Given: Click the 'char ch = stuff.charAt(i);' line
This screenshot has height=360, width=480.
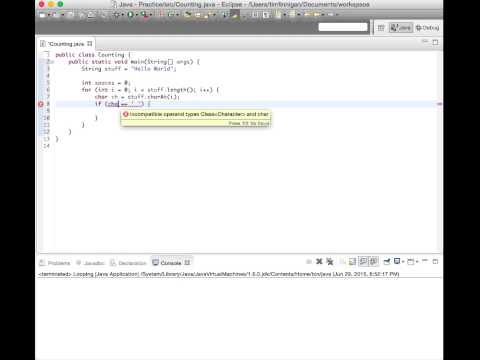Looking at the screenshot, I should click(x=137, y=97).
